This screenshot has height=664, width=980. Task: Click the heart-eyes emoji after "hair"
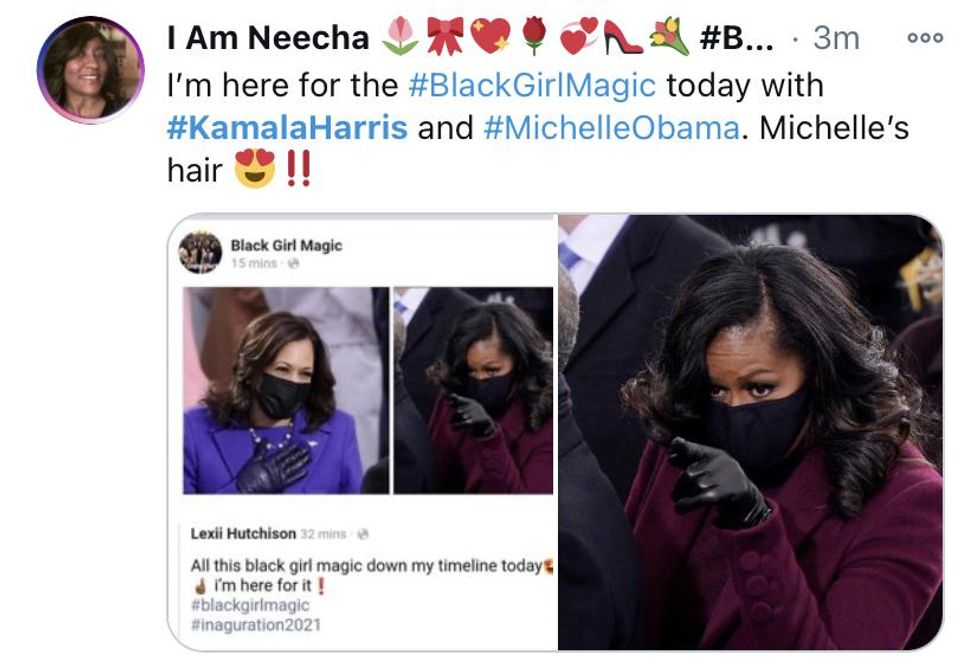click(x=254, y=170)
